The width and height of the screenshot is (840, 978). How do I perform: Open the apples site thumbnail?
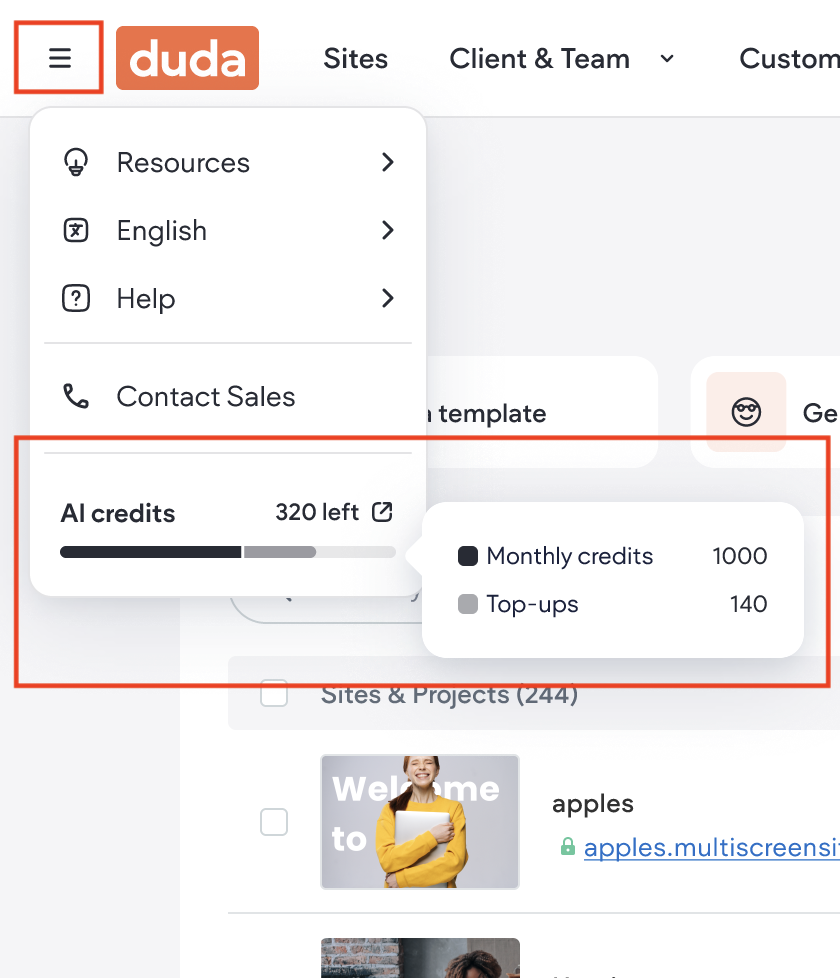tap(420, 822)
